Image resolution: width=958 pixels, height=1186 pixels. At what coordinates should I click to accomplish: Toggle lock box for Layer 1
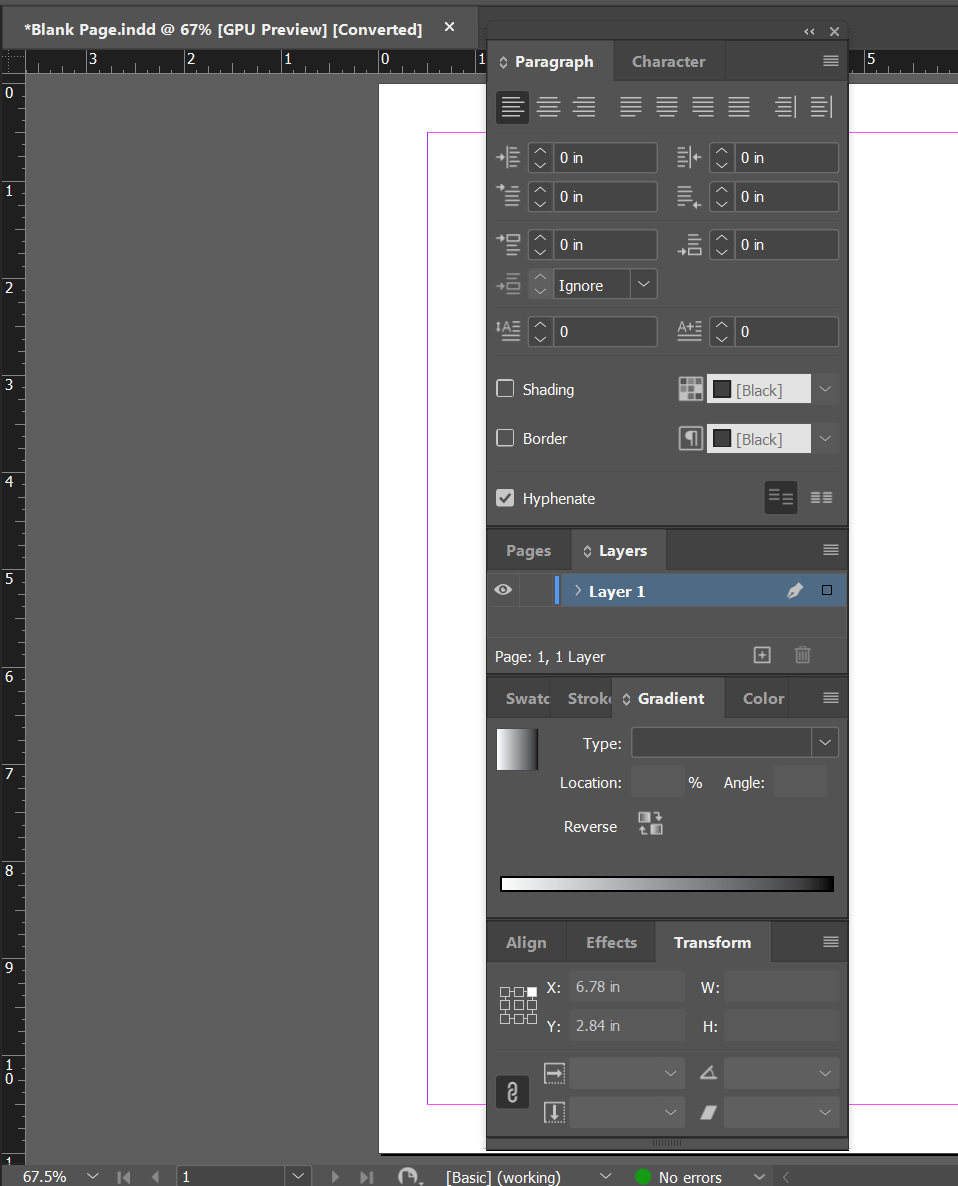point(536,590)
